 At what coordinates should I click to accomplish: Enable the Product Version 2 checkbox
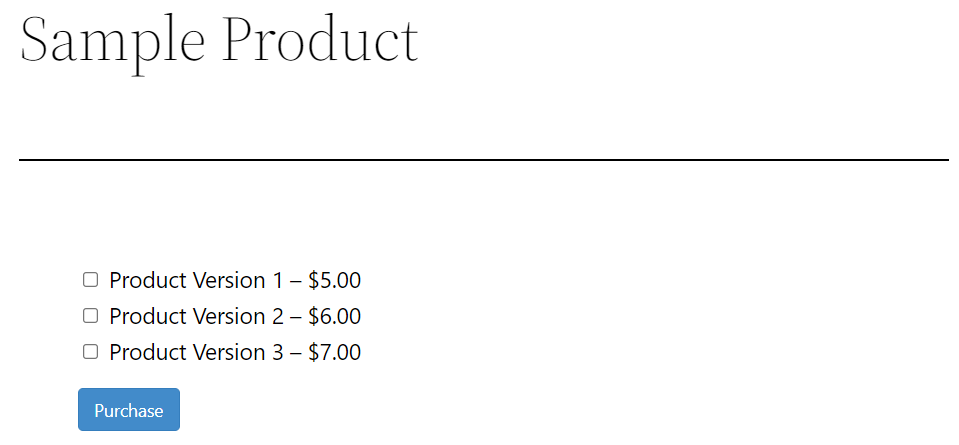point(90,316)
